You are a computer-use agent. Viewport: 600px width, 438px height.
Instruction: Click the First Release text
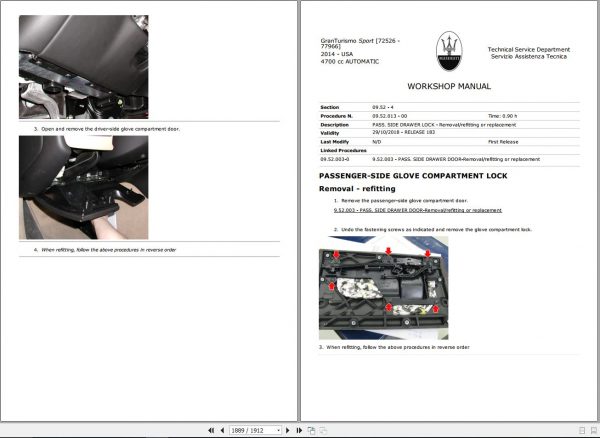(503, 142)
